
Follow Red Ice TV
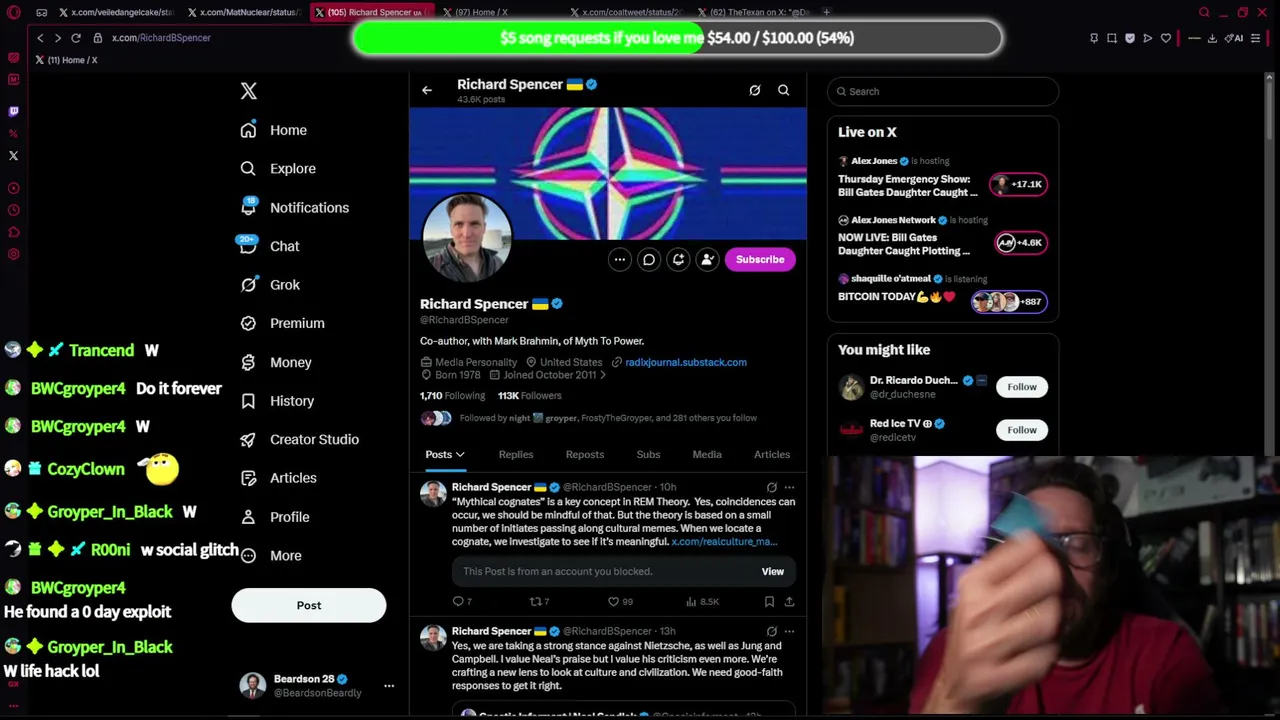tap(1022, 430)
